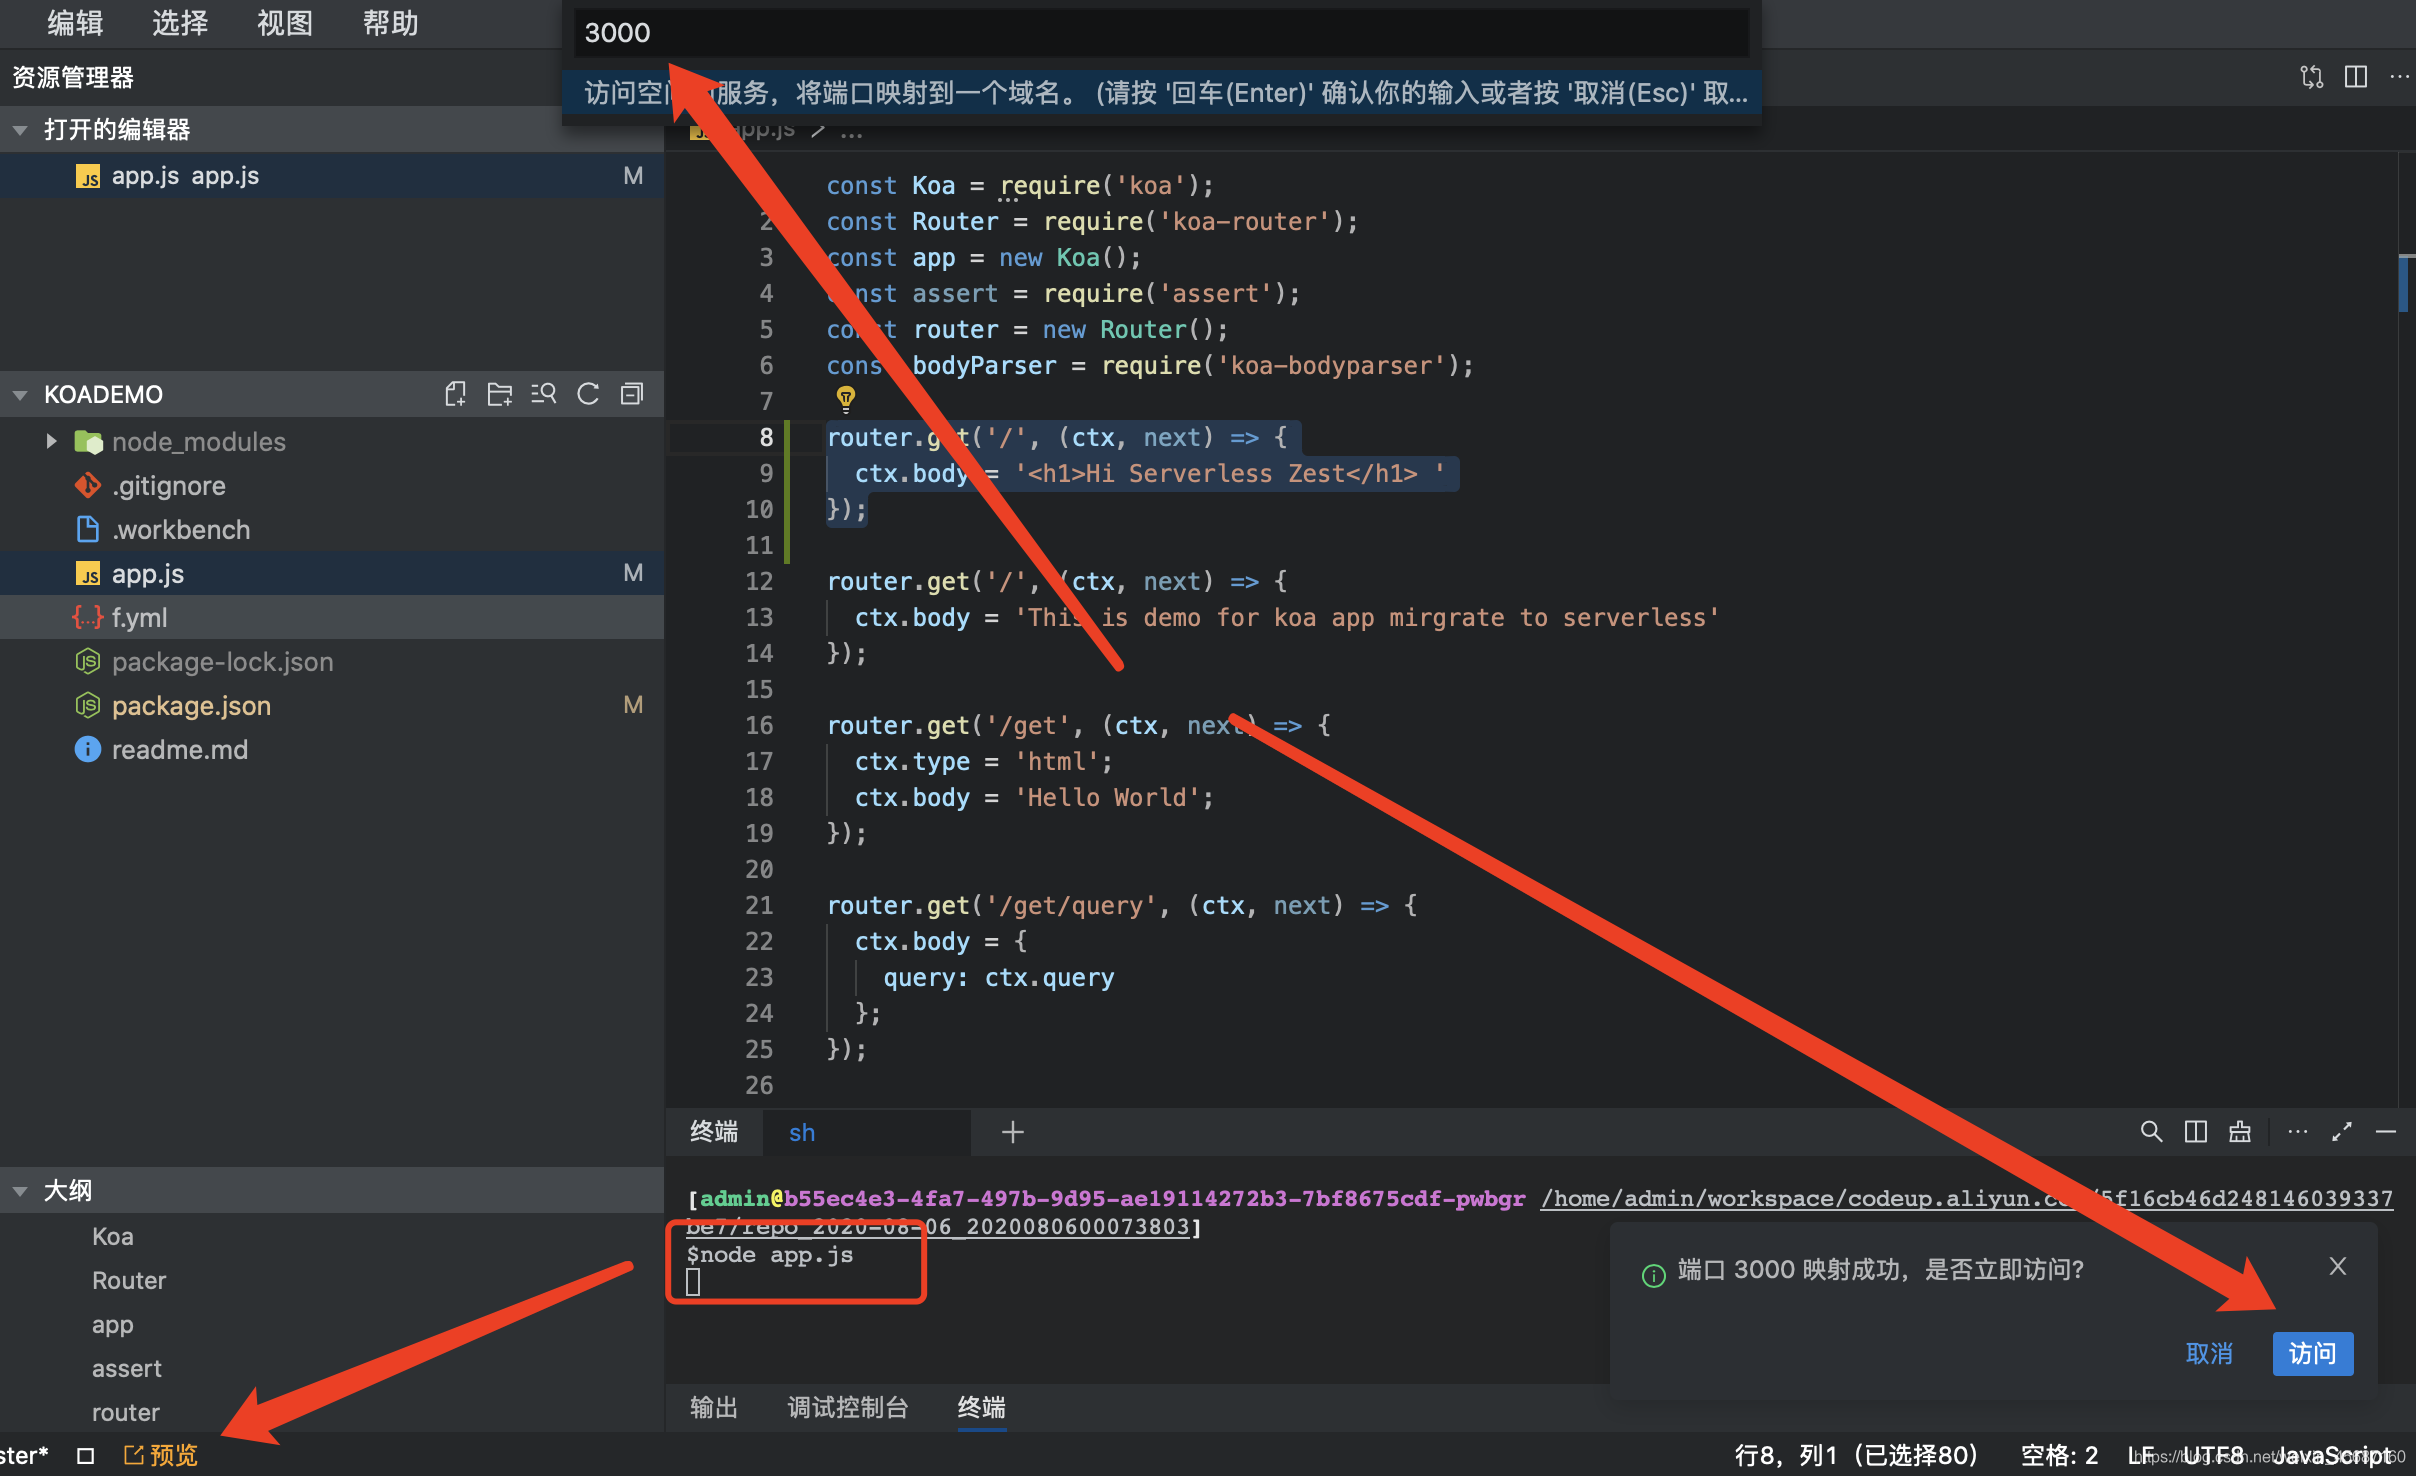The width and height of the screenshot is (2416, 1476).
Task: Open the terminal panel more options ellipsis
Action: click(2298, 1131)
